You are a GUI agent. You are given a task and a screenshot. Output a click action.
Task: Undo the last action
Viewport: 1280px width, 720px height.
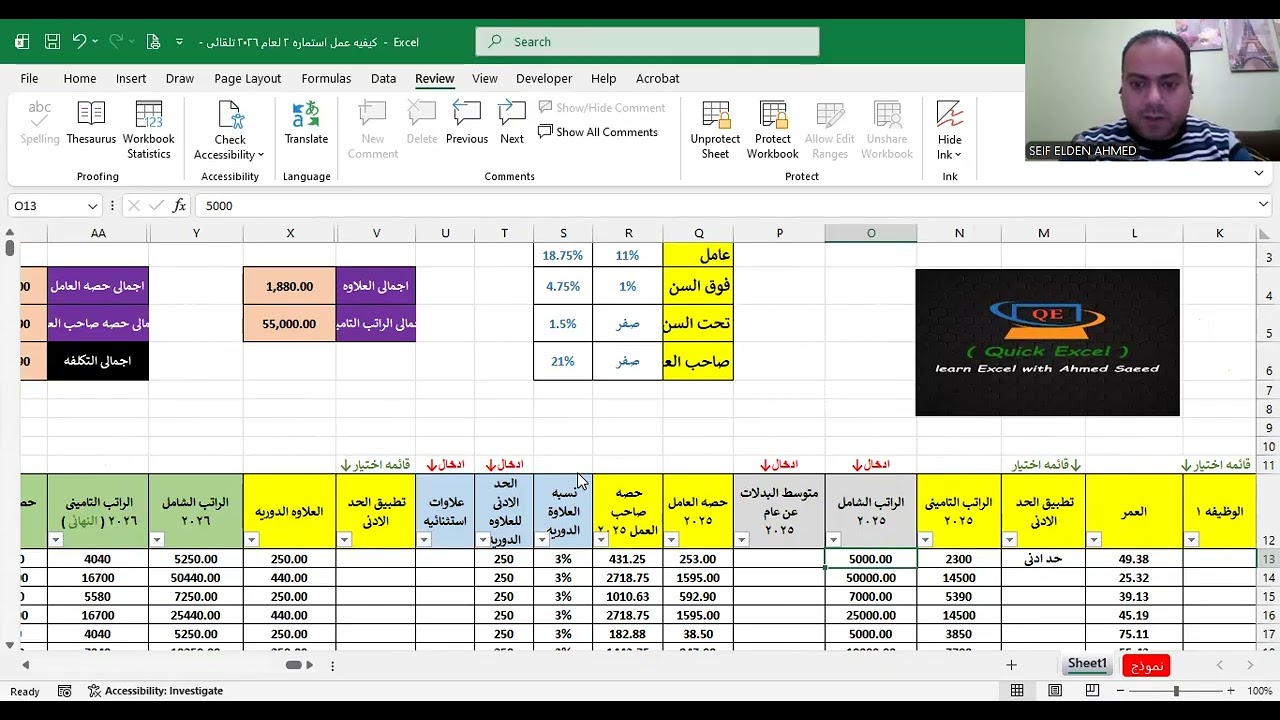(79, 42)
